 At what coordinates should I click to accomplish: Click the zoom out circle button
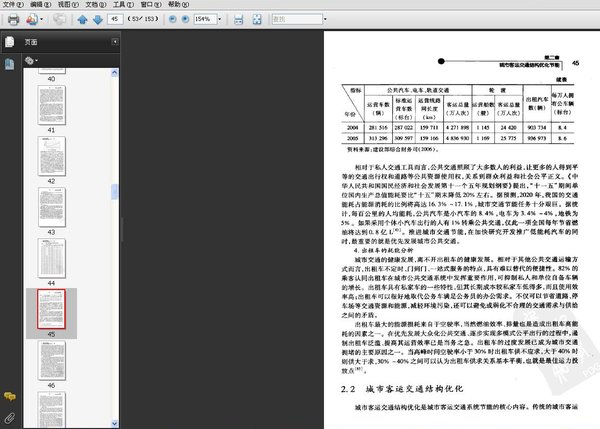pyautogui.click(x=173, y=19)
